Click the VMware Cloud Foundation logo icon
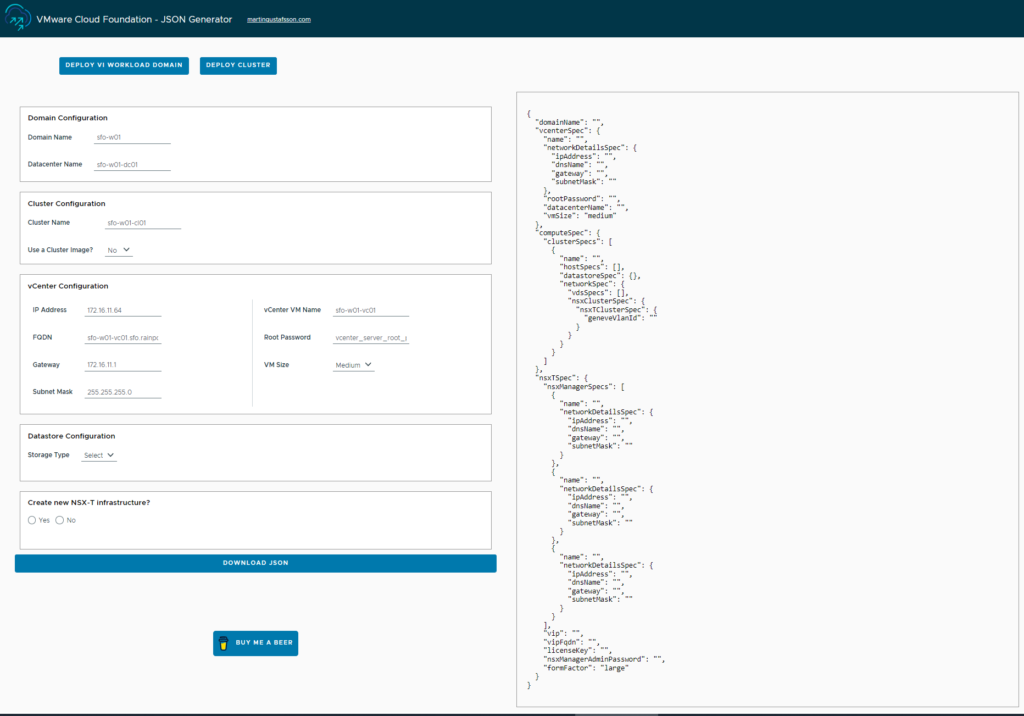 [x=18, y=18]
